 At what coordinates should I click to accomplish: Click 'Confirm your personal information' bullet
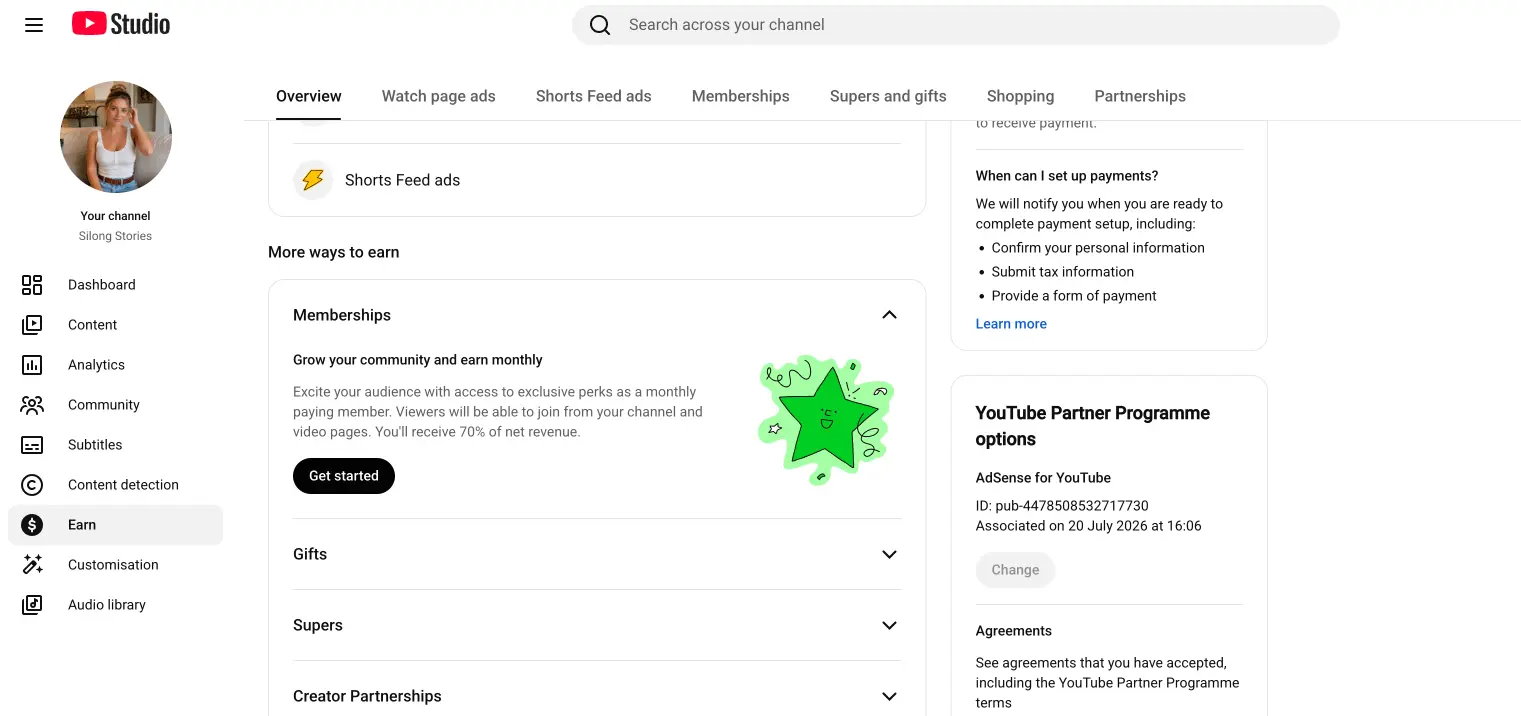[1098, 248]
